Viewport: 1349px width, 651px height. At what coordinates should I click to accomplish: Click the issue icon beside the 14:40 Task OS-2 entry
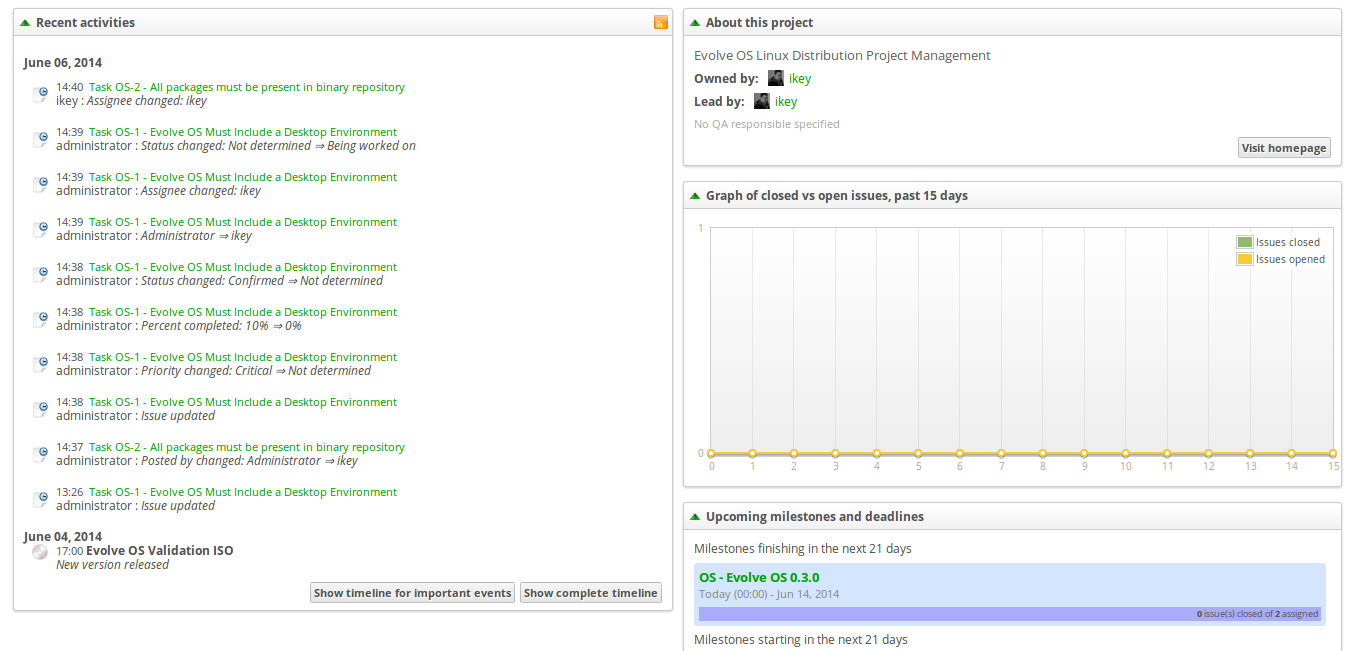click(41, 94)
